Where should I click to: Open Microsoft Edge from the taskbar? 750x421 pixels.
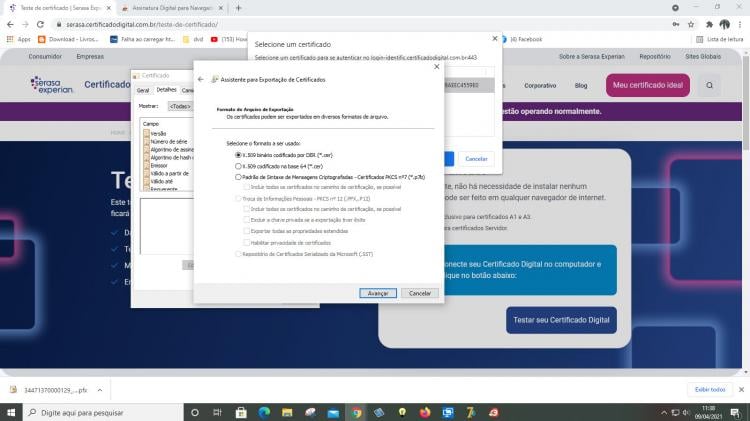(264, 412)
